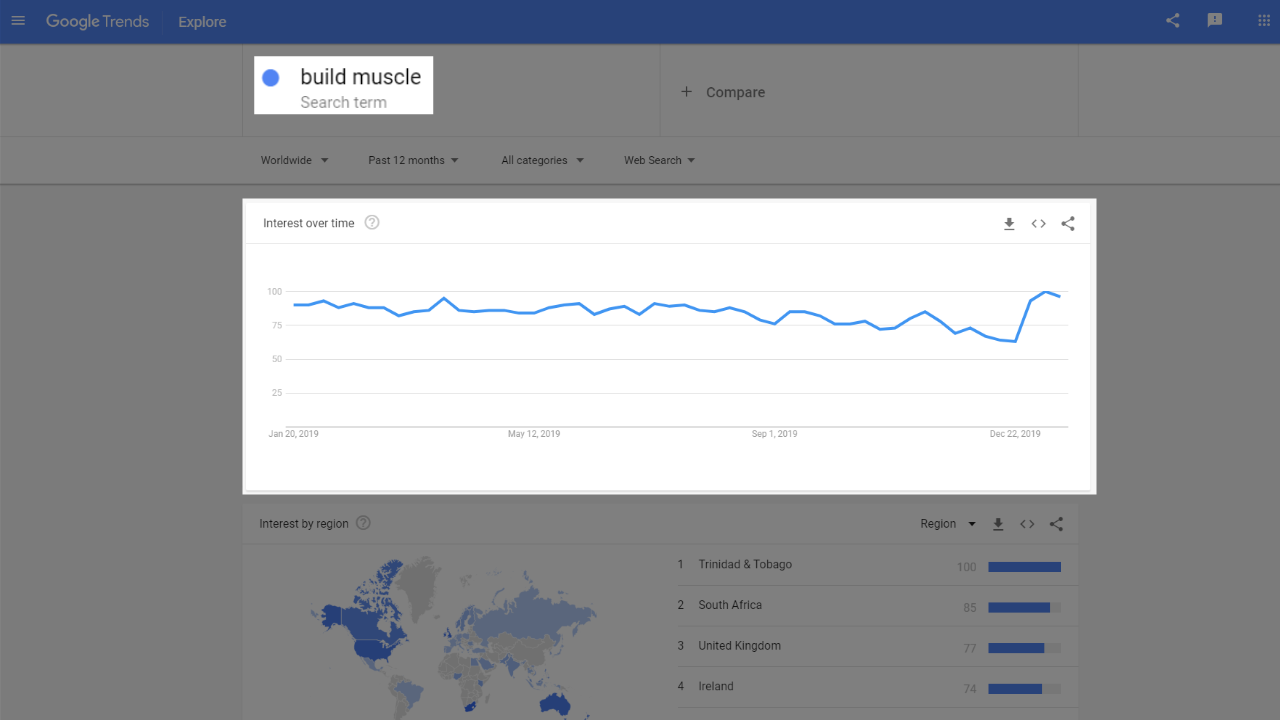
Task: Select Ireland region row
Action: [869, 687]
